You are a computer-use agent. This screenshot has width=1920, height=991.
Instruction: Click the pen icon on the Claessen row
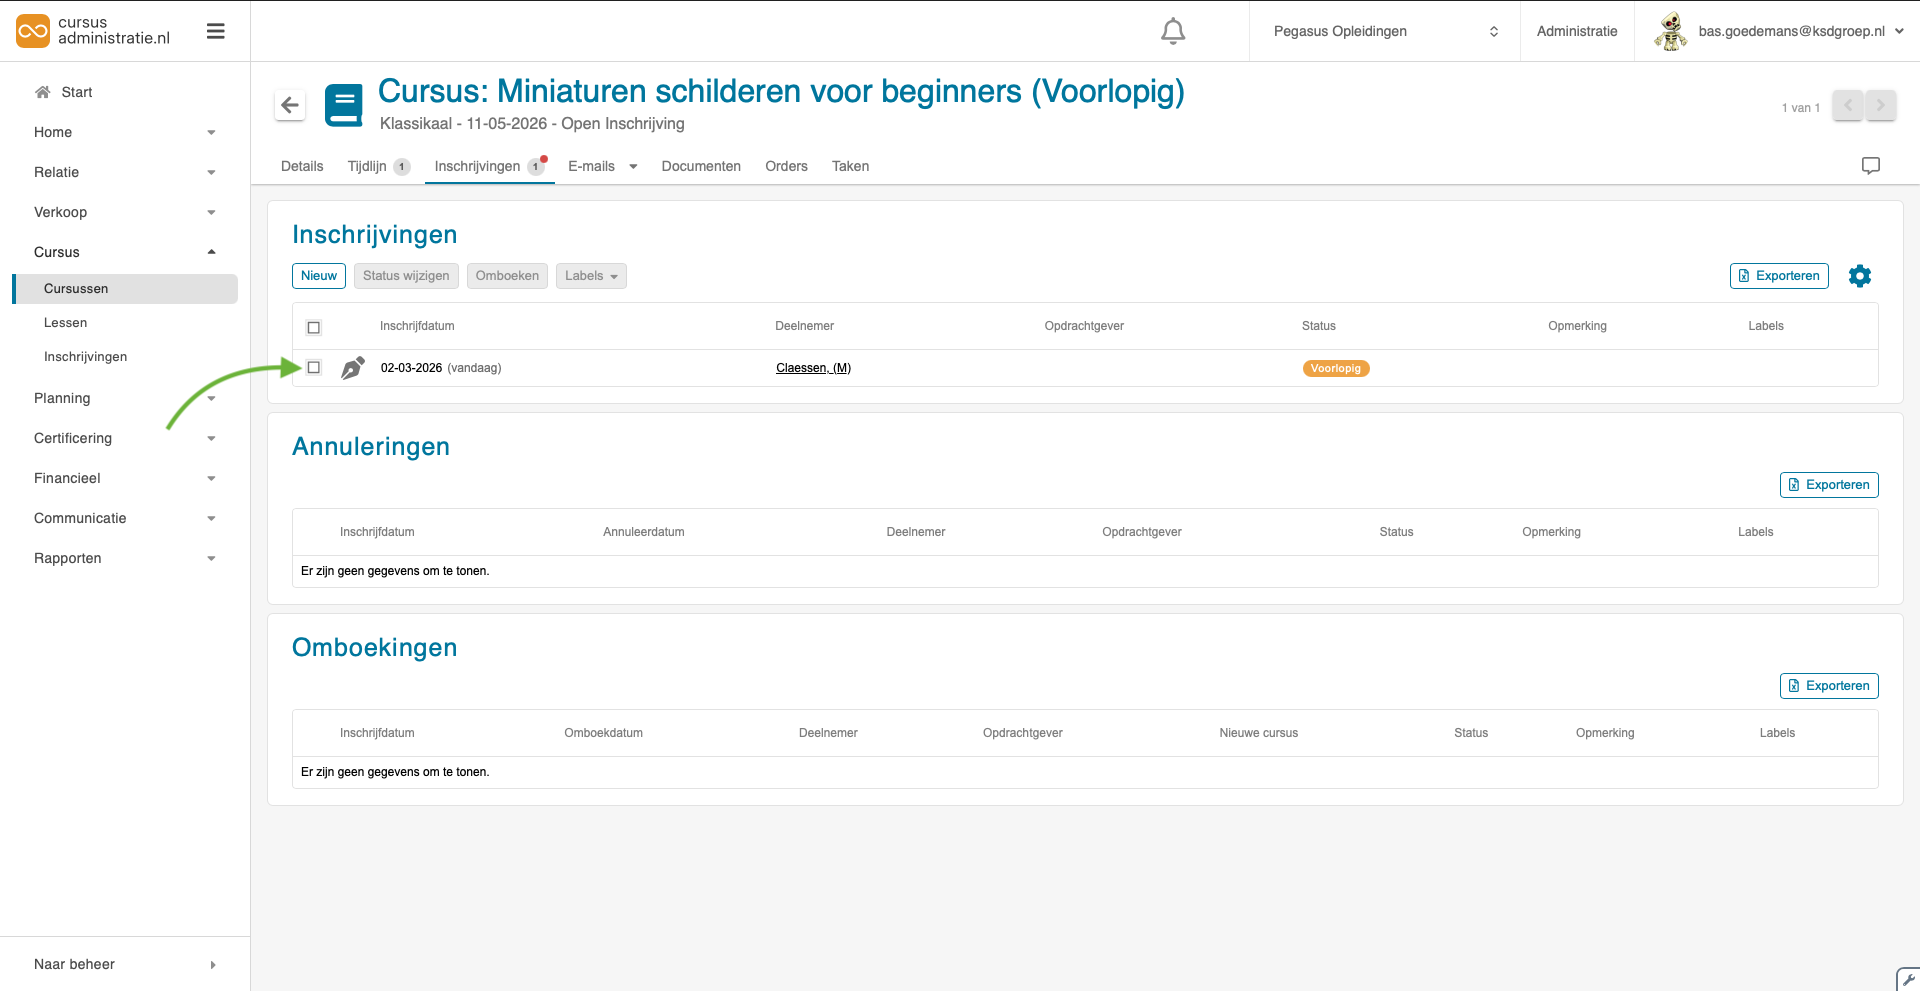click(x=352, y=368)
